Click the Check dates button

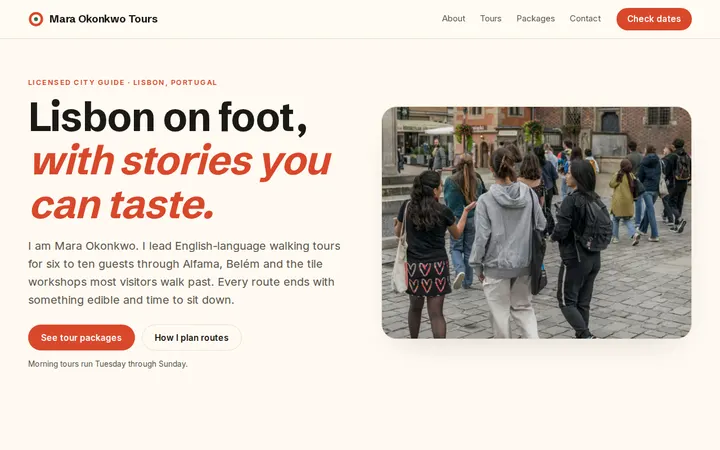[x=654, y=19]
